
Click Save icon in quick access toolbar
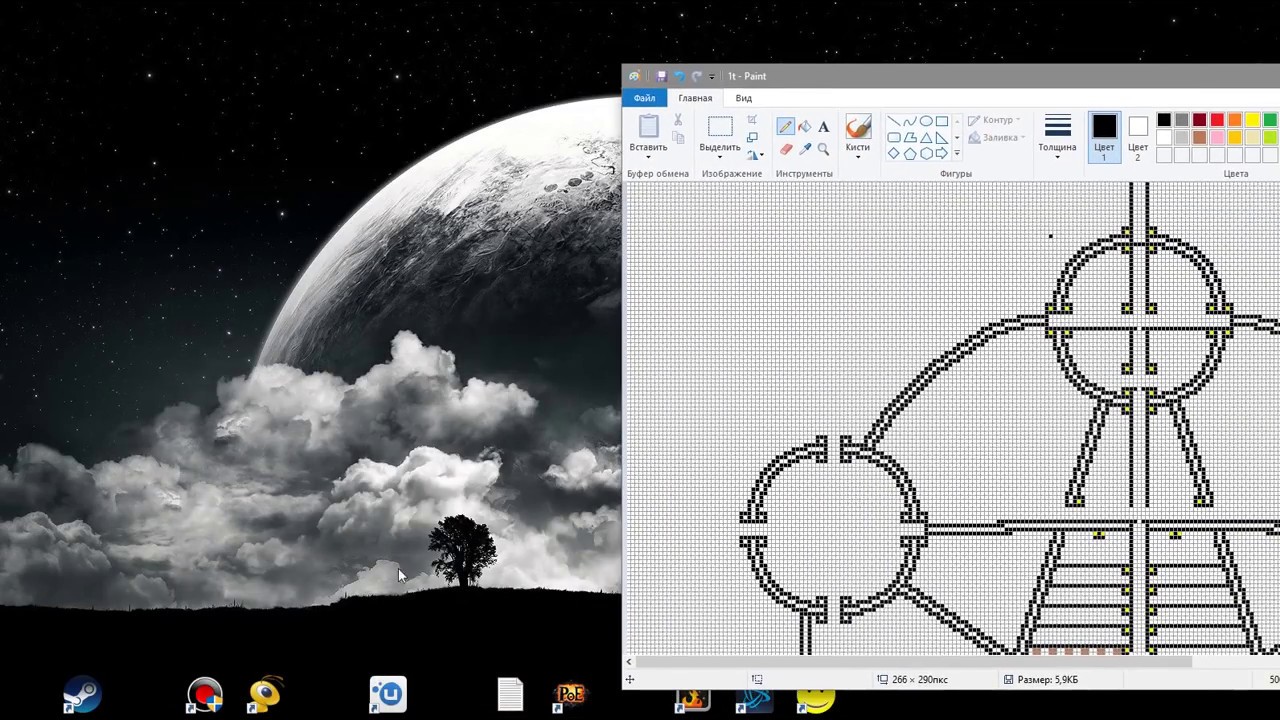(x=661, y=76)
